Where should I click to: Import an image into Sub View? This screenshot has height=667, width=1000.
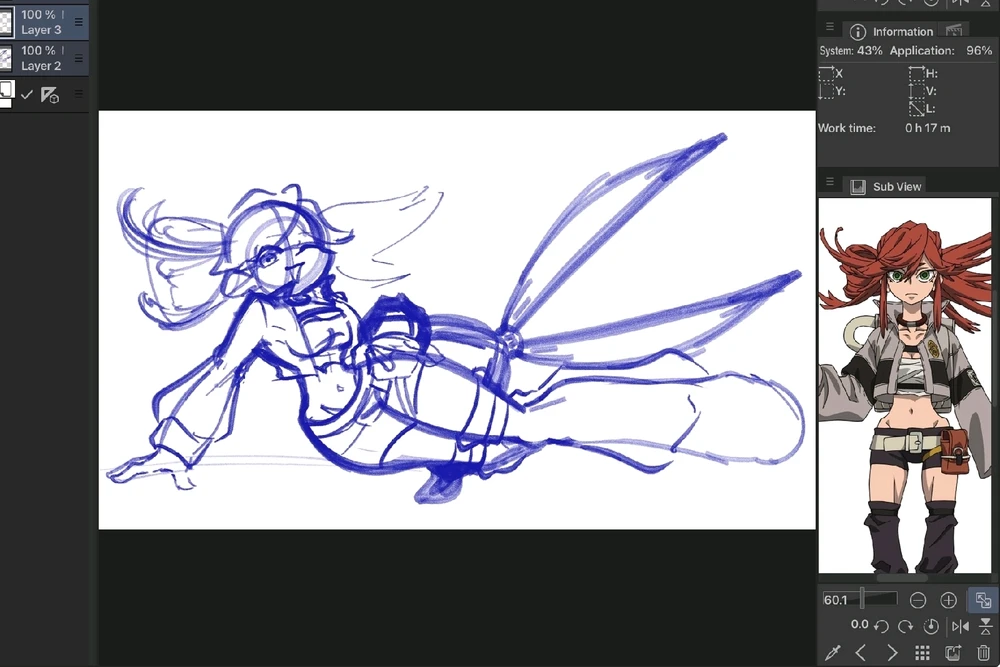(953, 653)
